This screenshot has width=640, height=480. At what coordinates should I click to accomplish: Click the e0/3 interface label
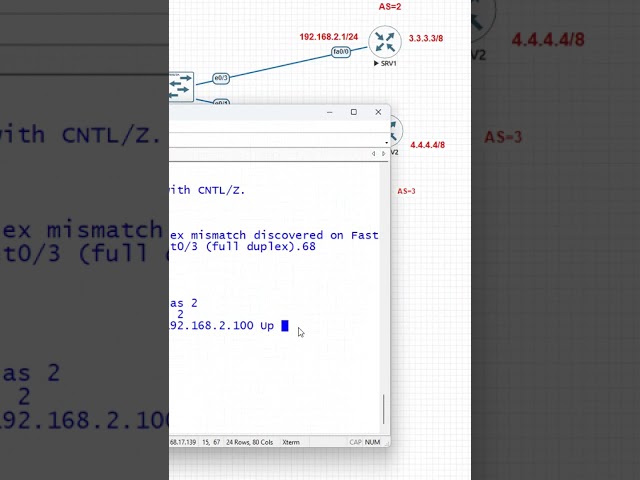(x=221, y=78)
